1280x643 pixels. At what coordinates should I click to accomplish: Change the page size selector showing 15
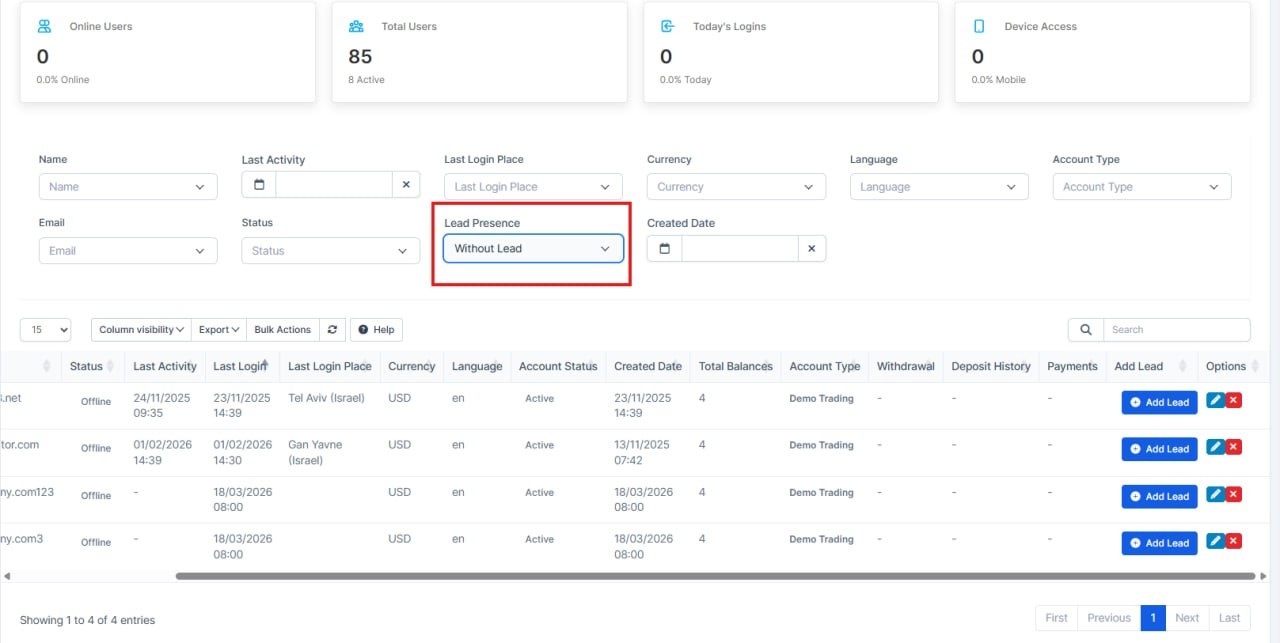pos(45,330)
